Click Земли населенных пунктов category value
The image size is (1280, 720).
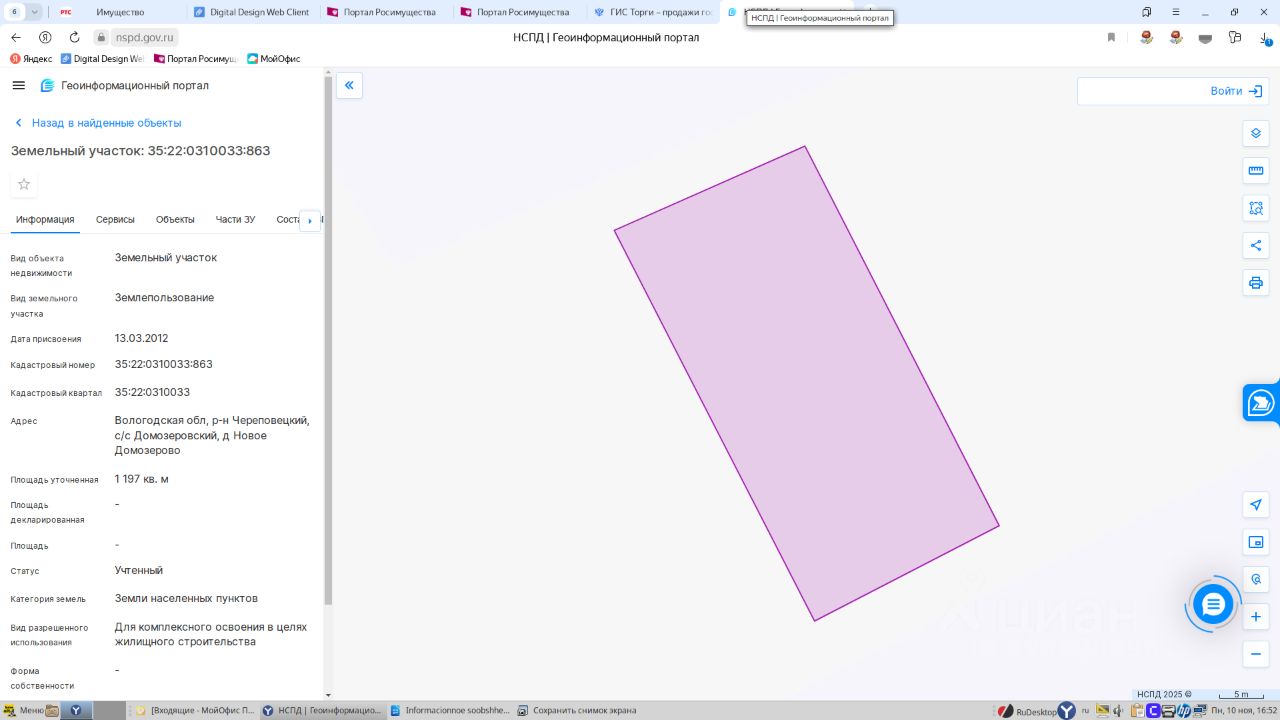[x=186, y=598]
